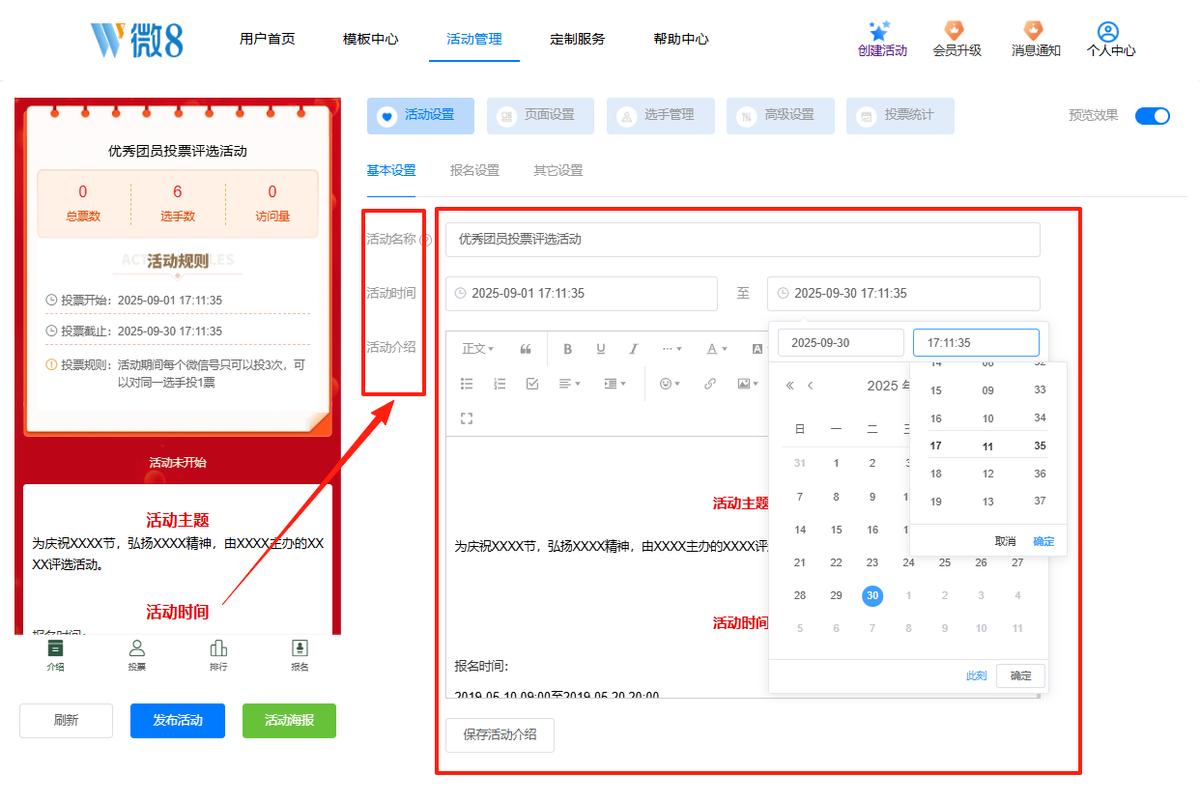
Task: Click the start time field 2025-09-01 17:11:35
Action: click(x=582, y=294)
